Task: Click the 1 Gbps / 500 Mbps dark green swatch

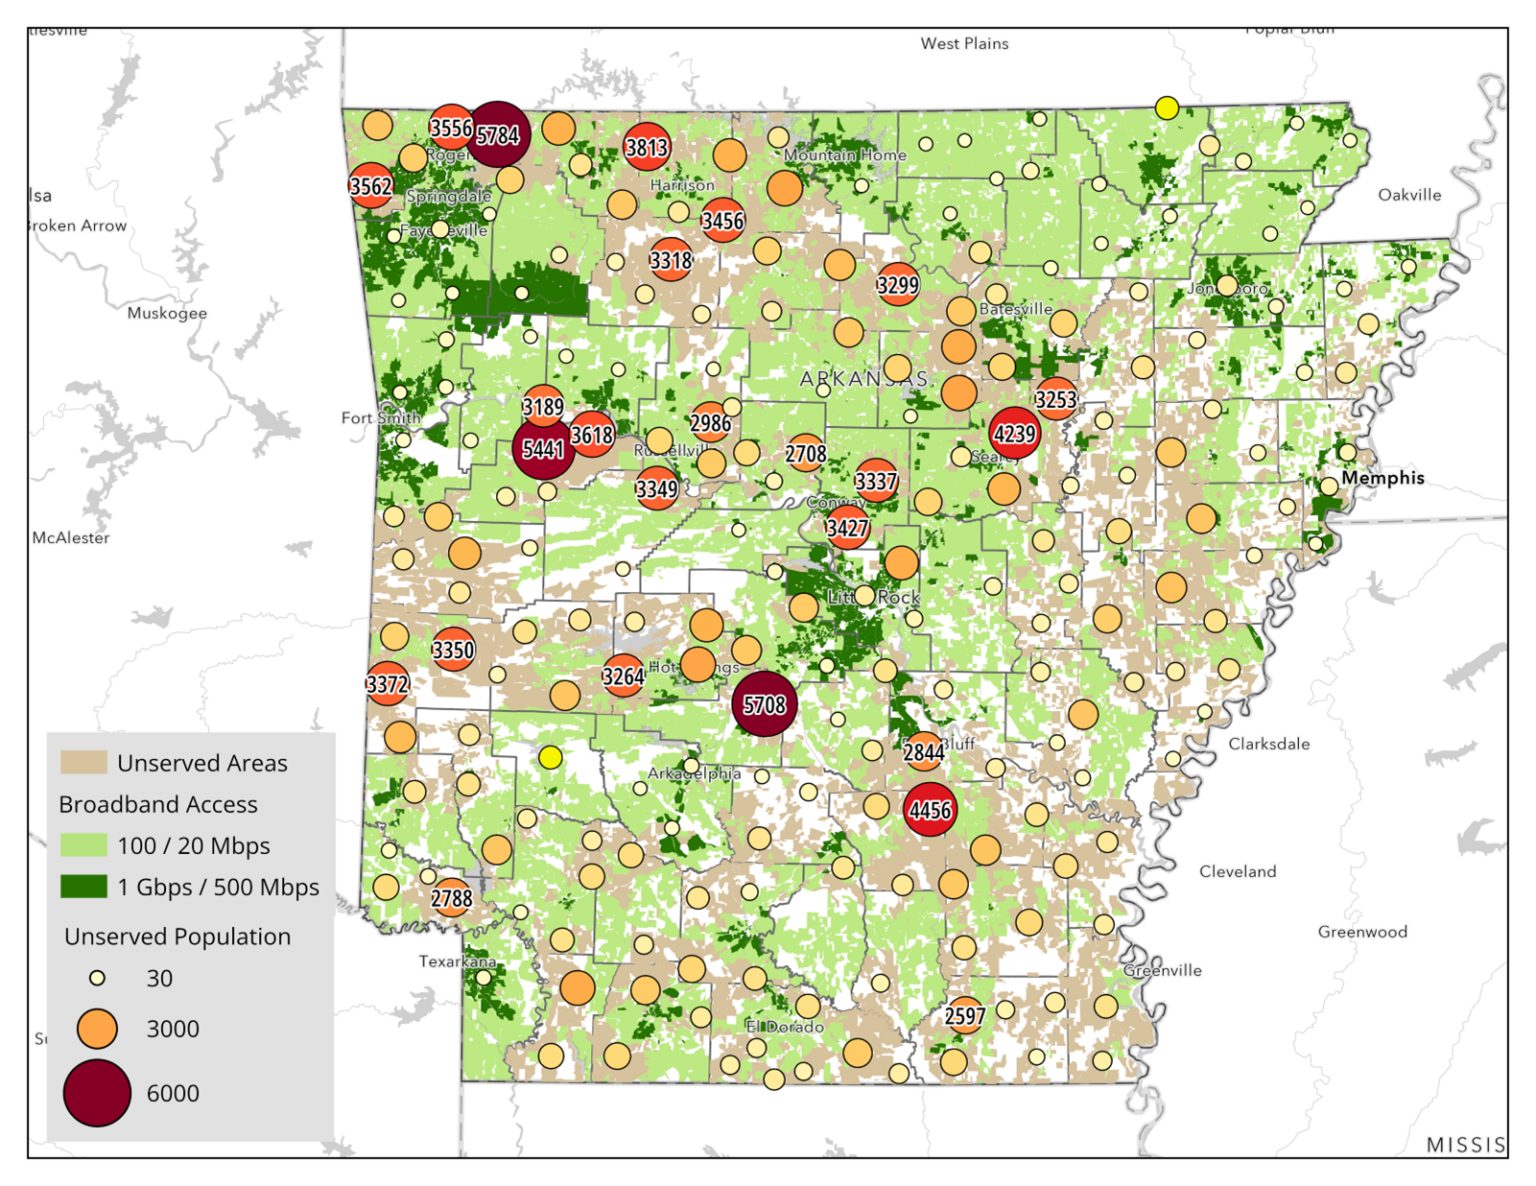Action: click(82, 886)
